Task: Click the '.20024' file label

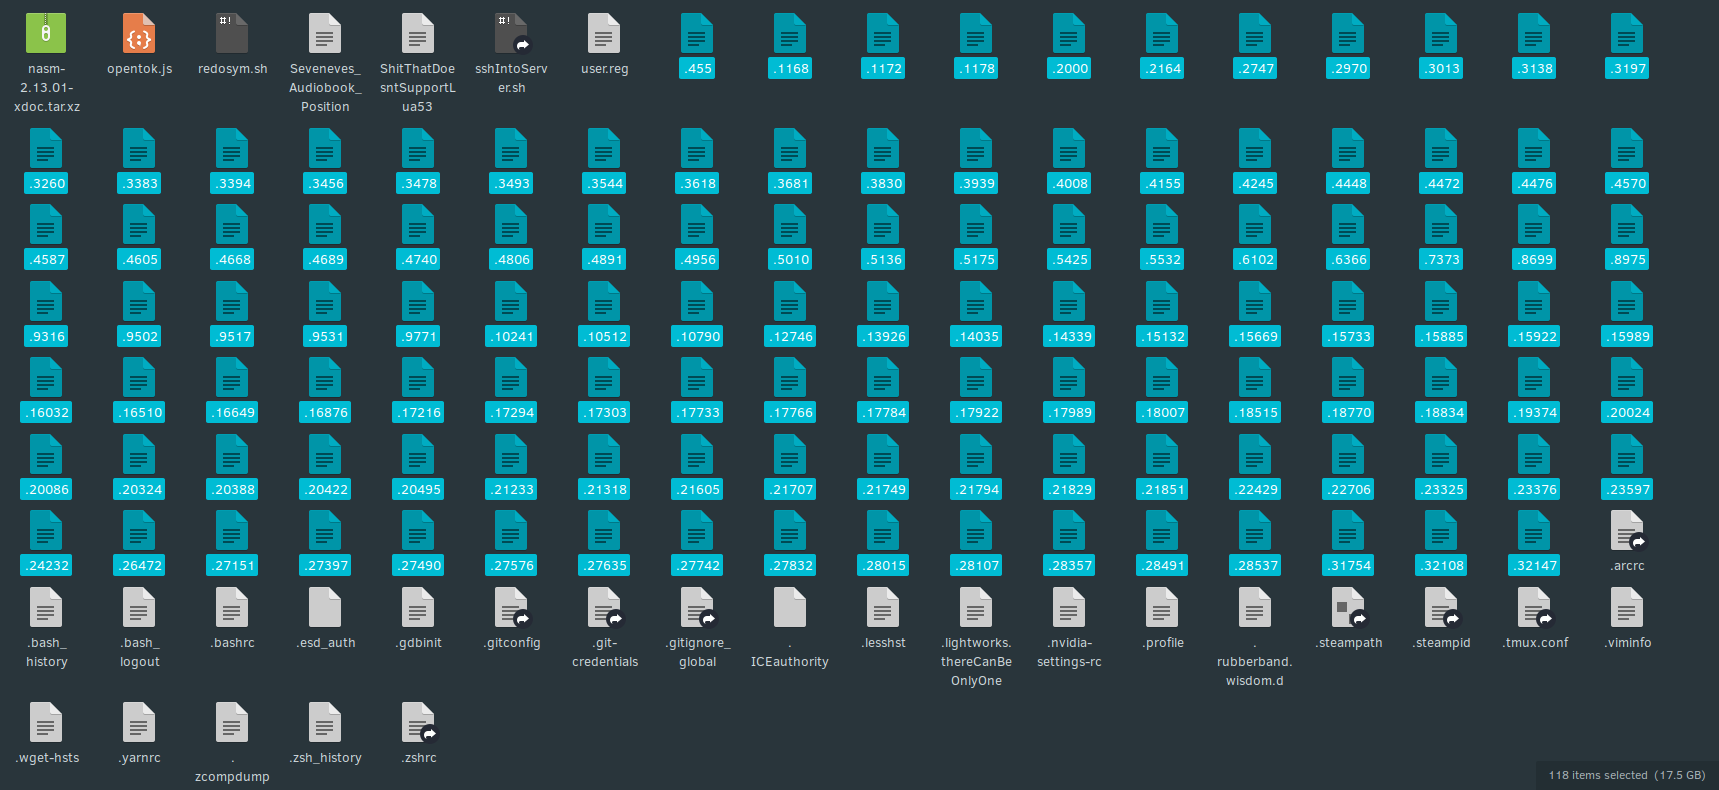Action: pos(1627,413)
